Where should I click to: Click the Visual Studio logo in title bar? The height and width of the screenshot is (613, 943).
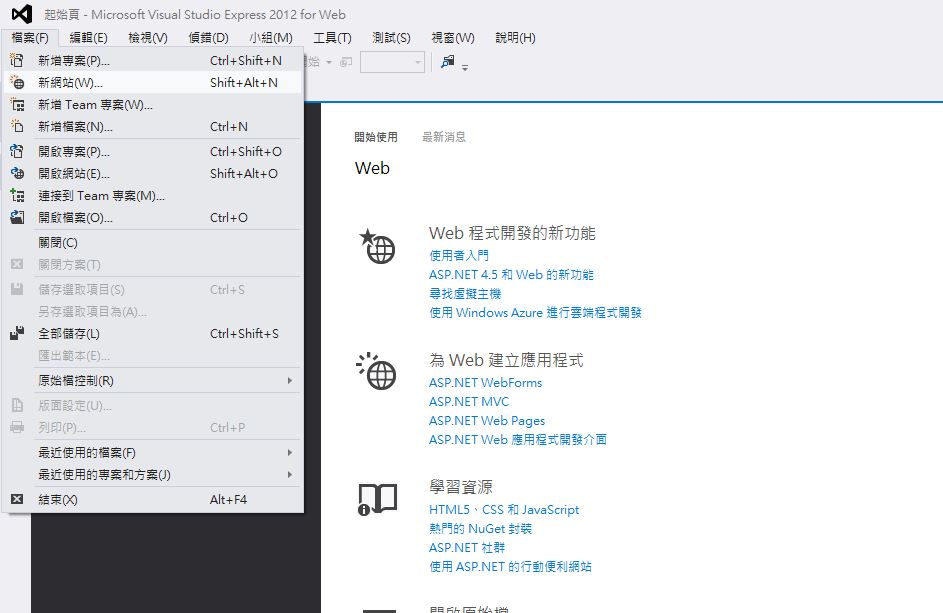coord(22,14)
